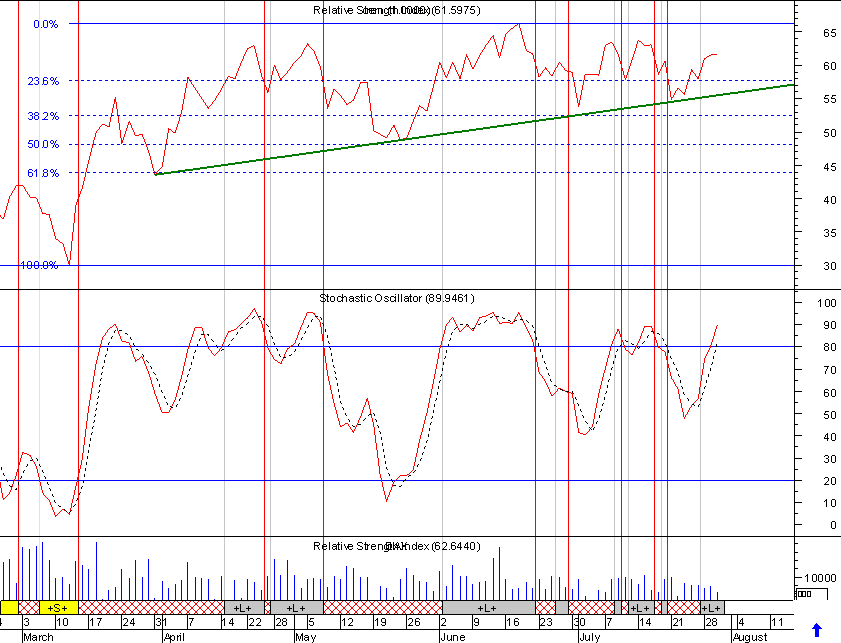The width and height of the screenshot is (841, 643).
Task: Click the 20 value on stochastic axis
Action: click(830, 481)
